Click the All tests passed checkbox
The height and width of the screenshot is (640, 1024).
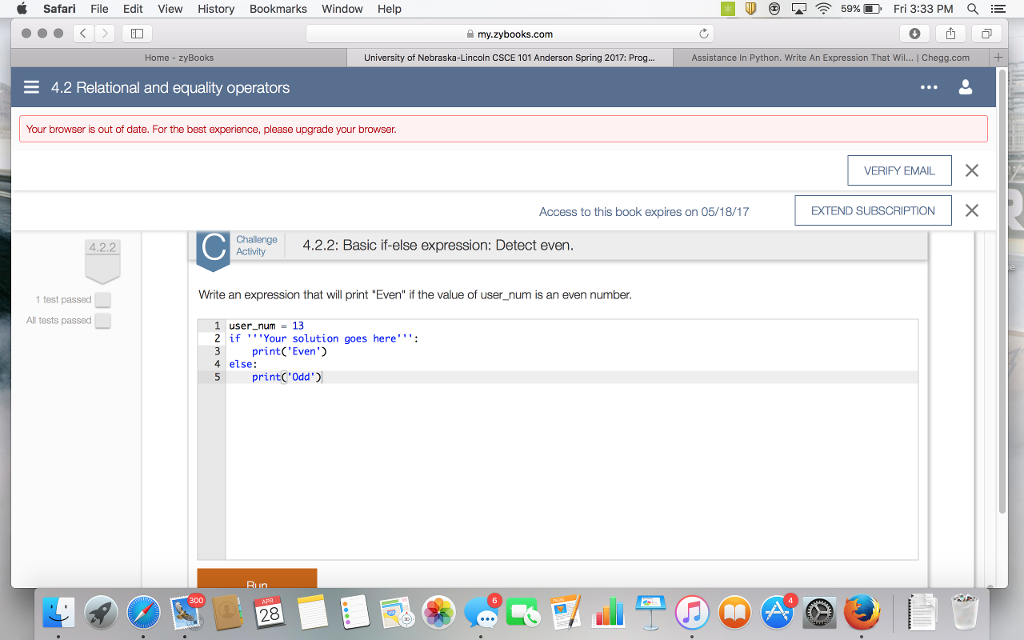pyautogui.click(x=103, y=321)
